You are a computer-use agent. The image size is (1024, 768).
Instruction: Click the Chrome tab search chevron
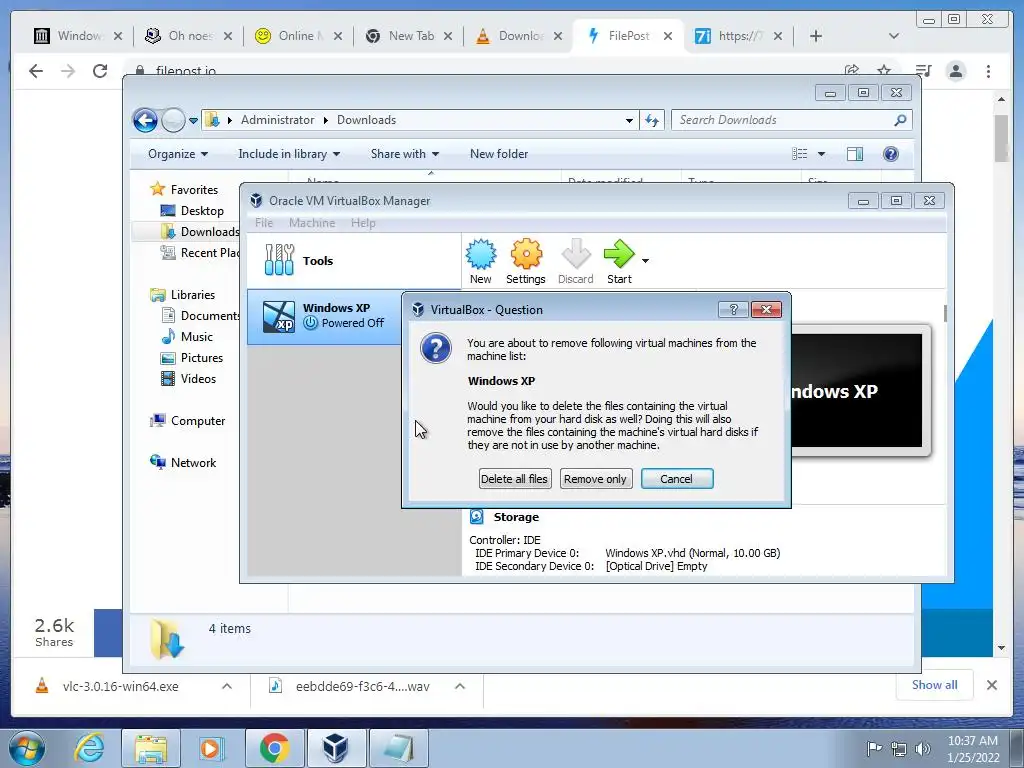tap(894, 36)
